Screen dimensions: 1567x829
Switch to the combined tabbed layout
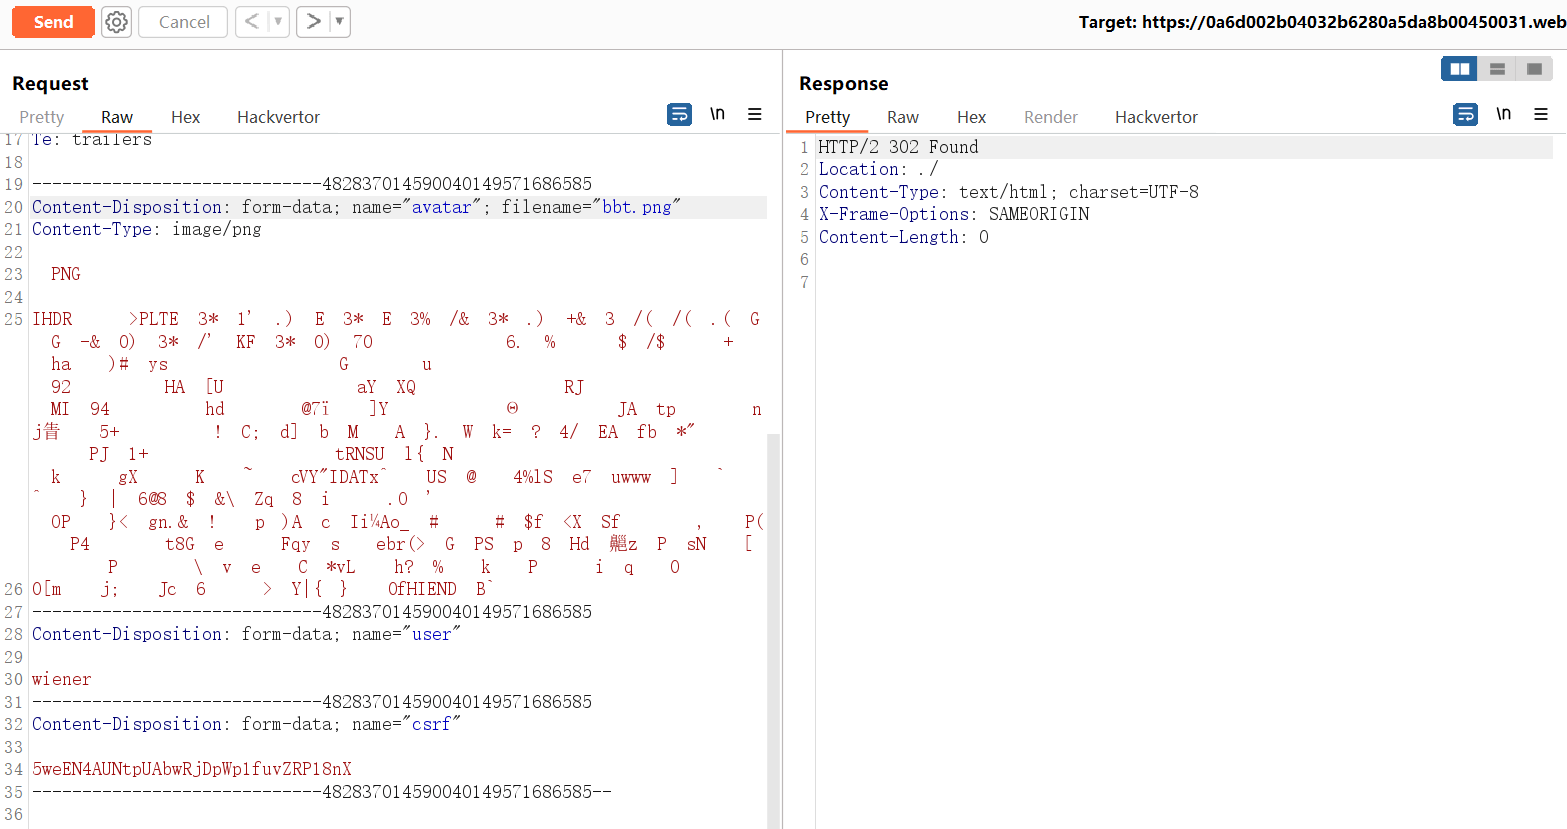click(x=1534, y=69)
